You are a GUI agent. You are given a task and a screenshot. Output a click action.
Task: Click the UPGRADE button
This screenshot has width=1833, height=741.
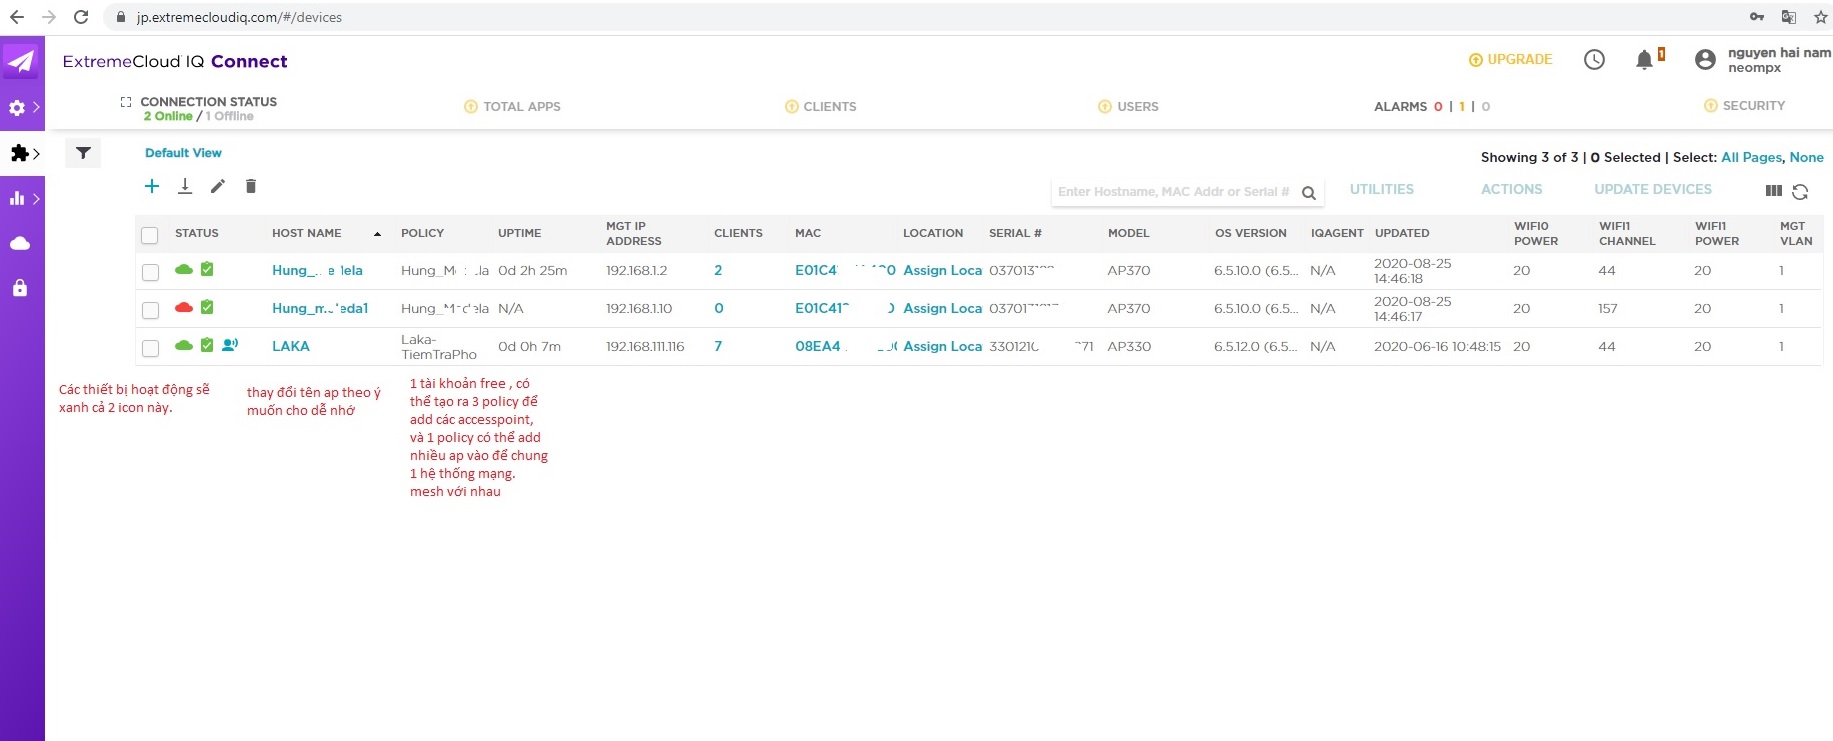point(1510,59)
